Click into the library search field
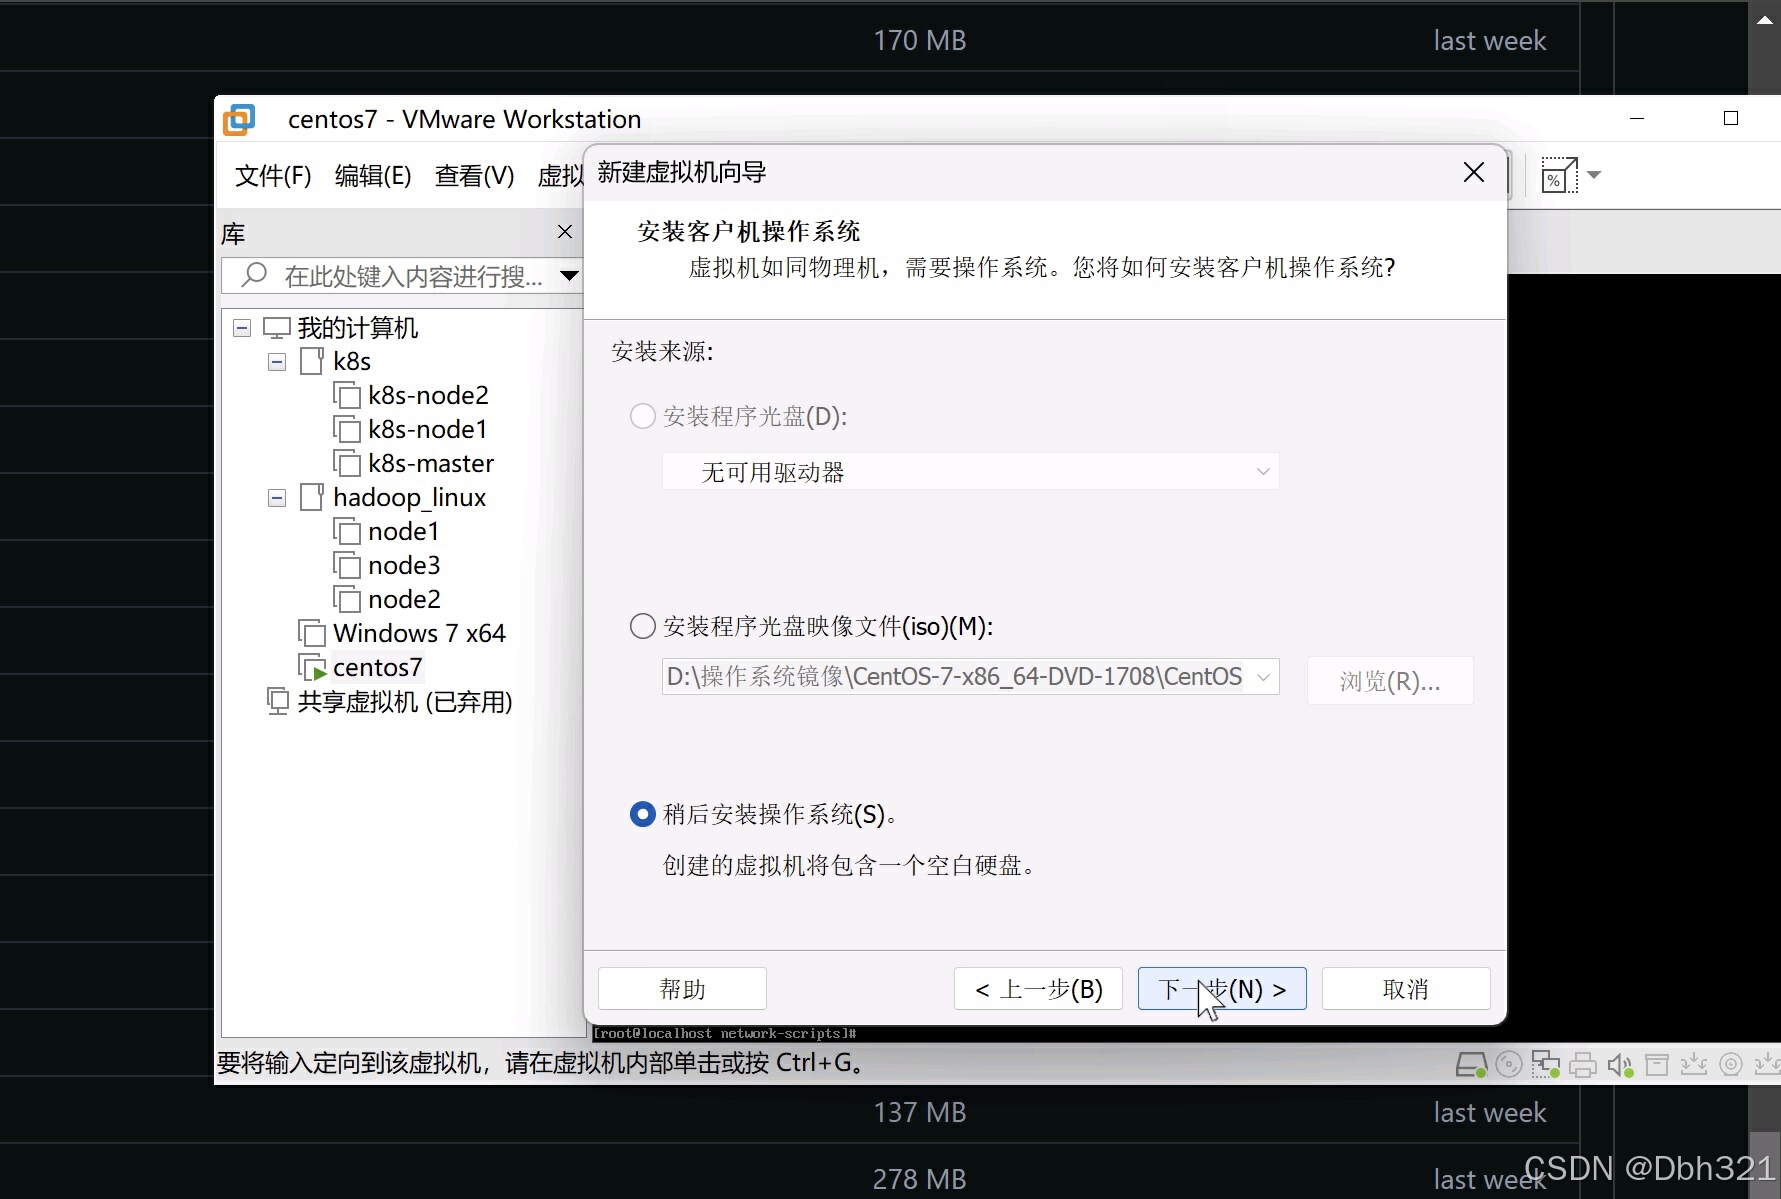Viewport: 1781px width, 1199px height. (x=400, y=275)
